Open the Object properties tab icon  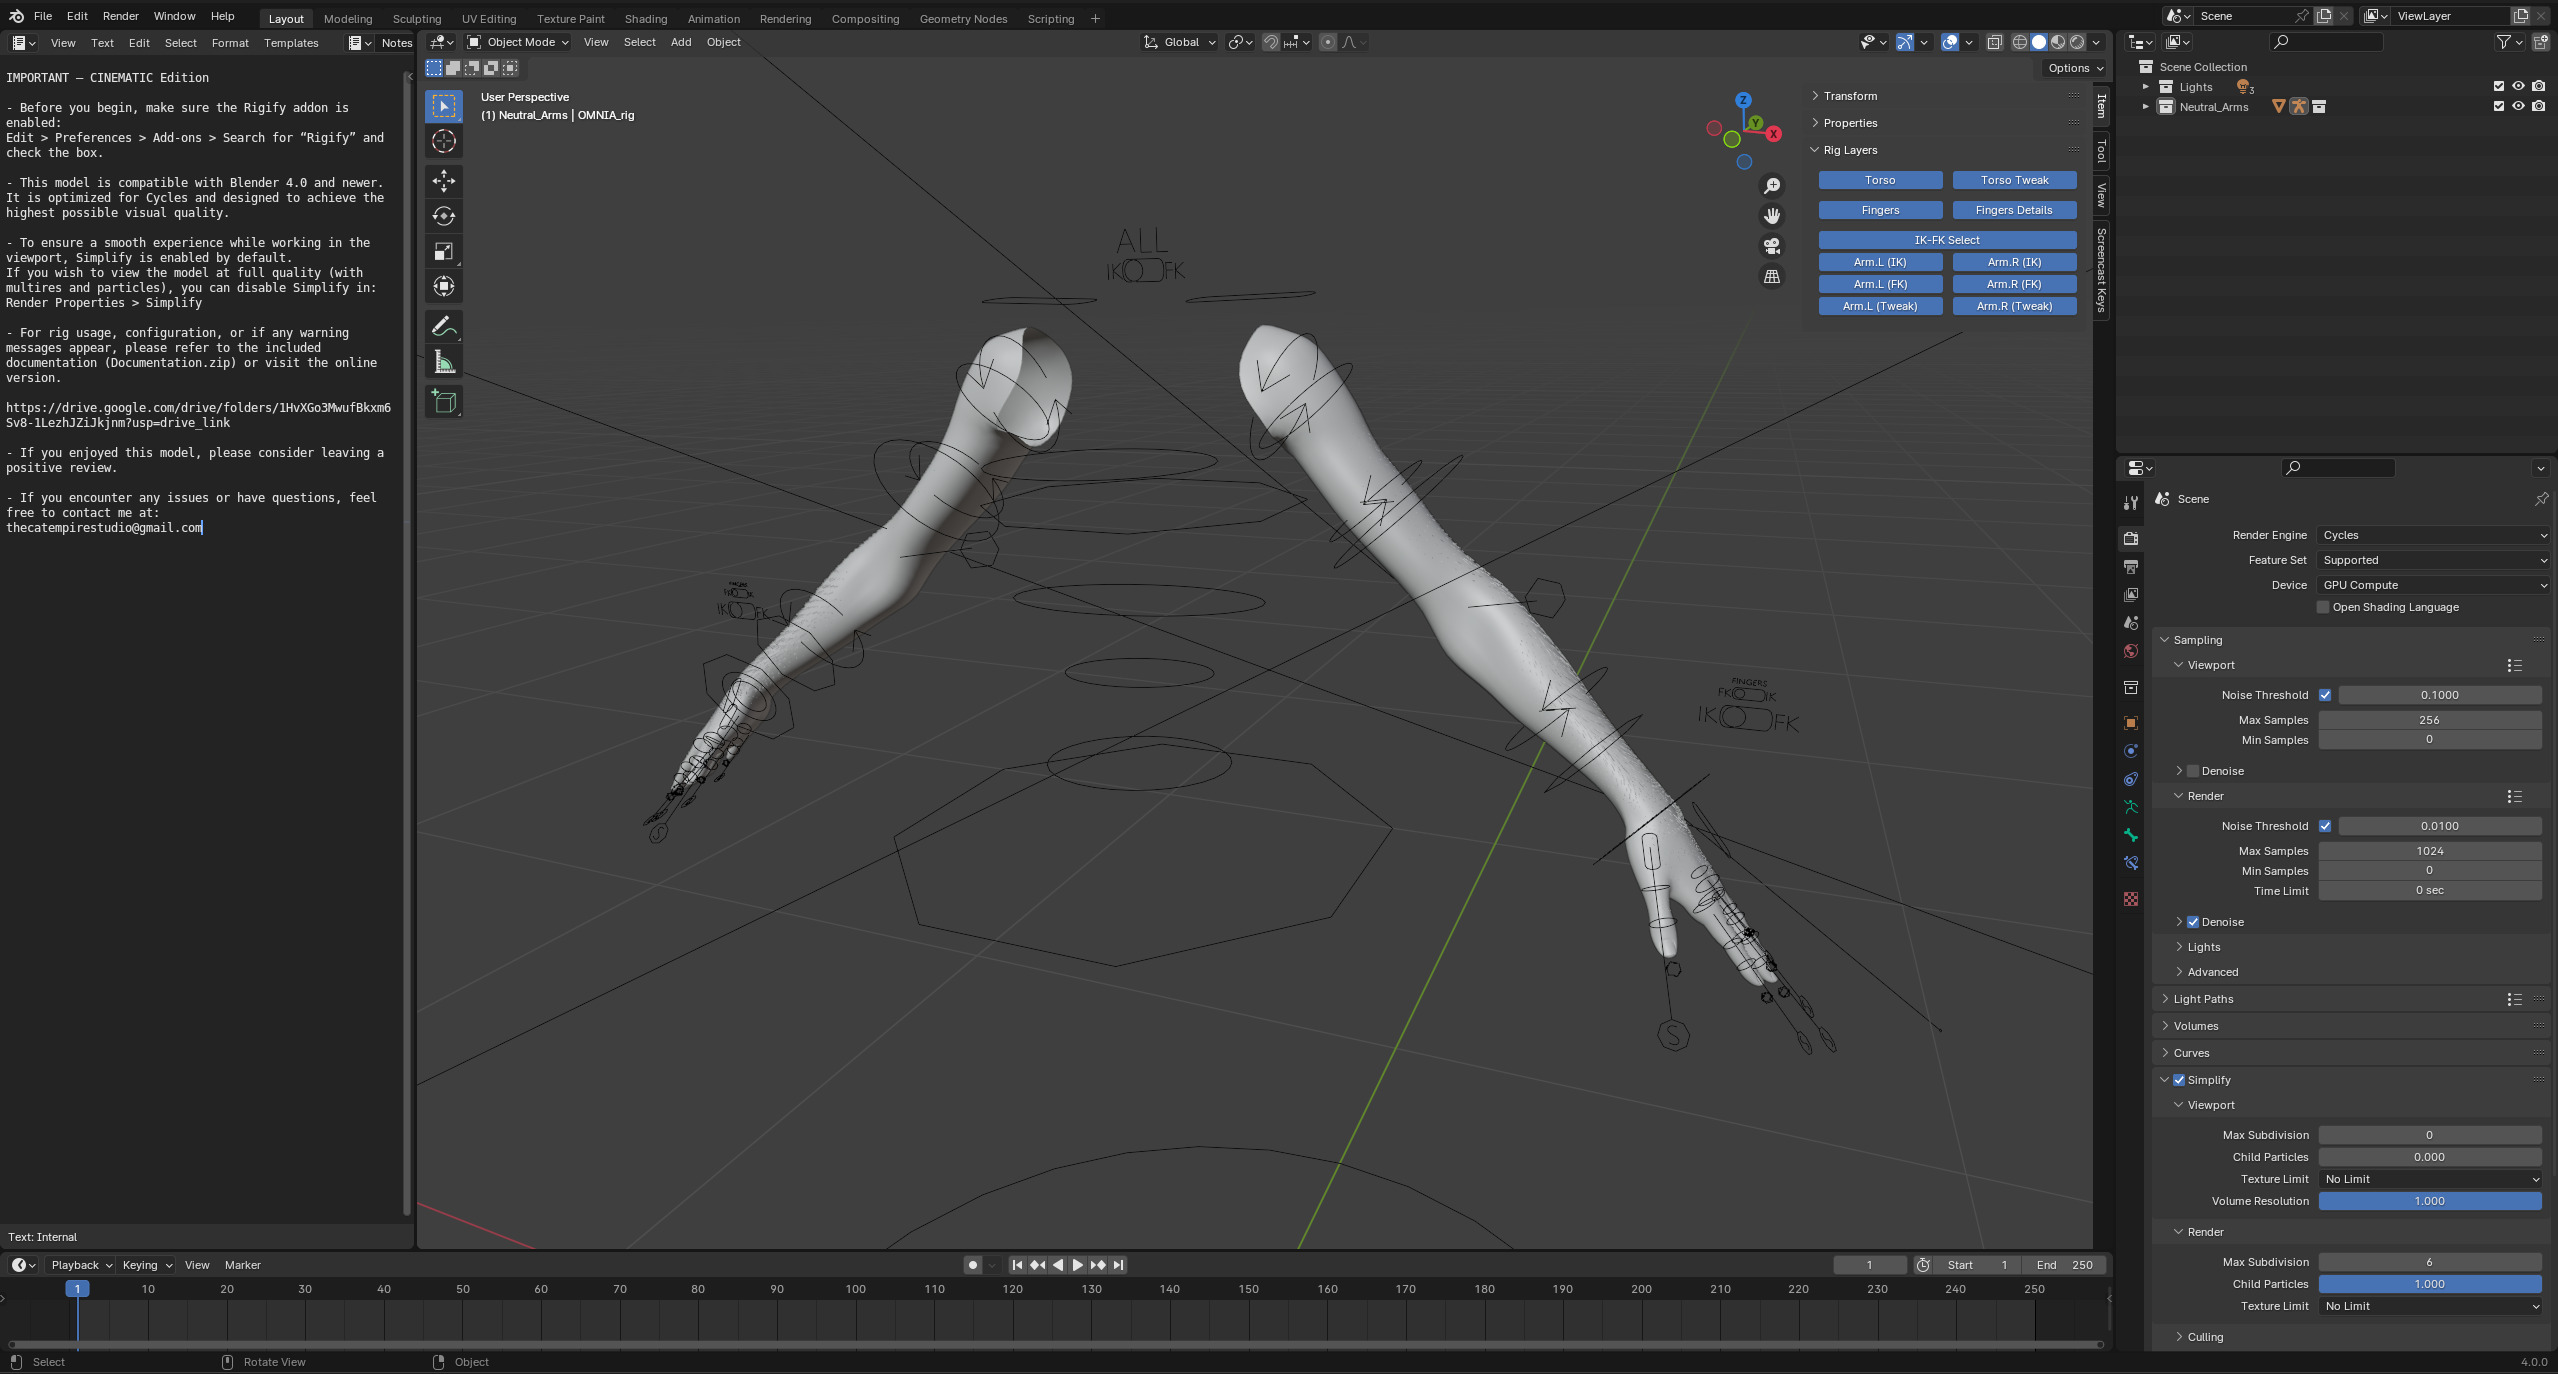coord(2131,723)
